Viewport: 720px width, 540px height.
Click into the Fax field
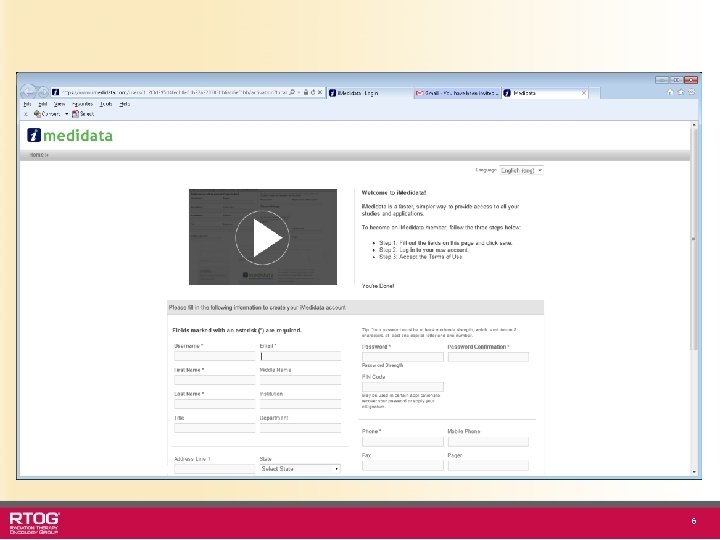[x=403, y=466]
